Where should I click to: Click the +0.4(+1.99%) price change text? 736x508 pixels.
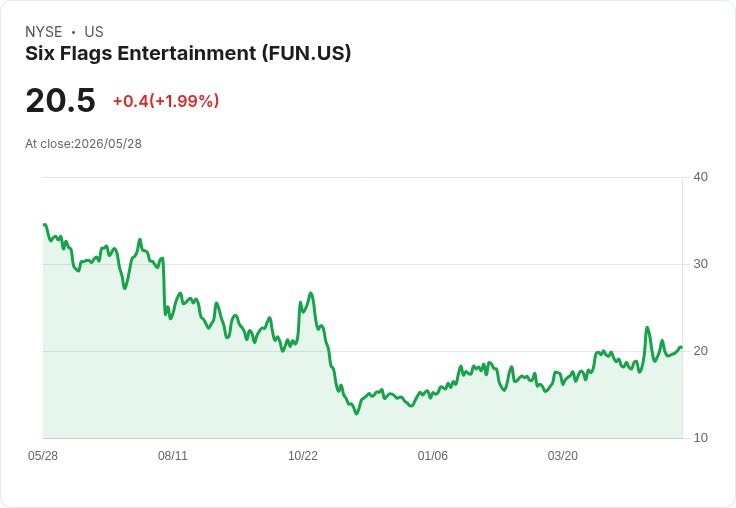coord(166,101)
